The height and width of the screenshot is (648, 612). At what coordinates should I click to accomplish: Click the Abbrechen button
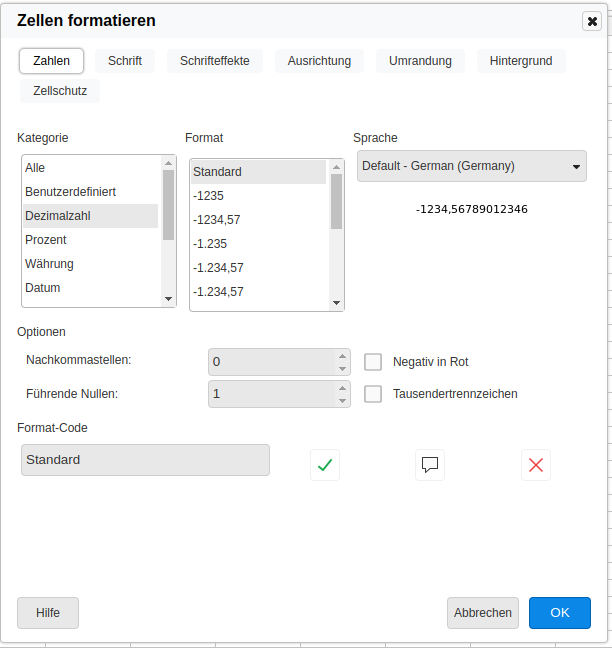(x=482, y=613)
